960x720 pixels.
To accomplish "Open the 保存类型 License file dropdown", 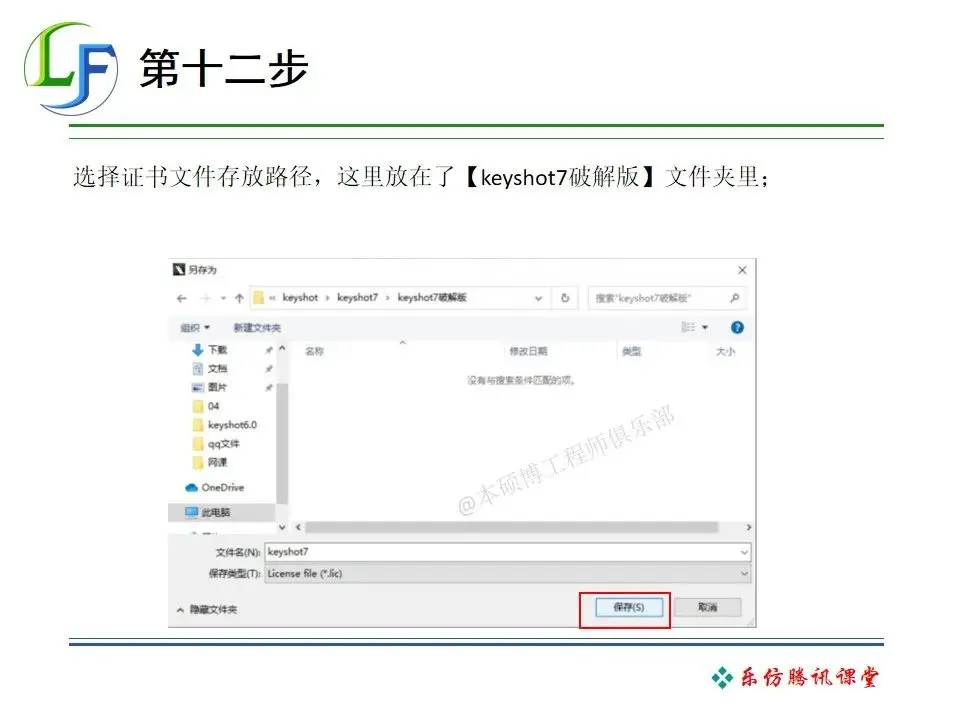I will click(x=508, y=574).
